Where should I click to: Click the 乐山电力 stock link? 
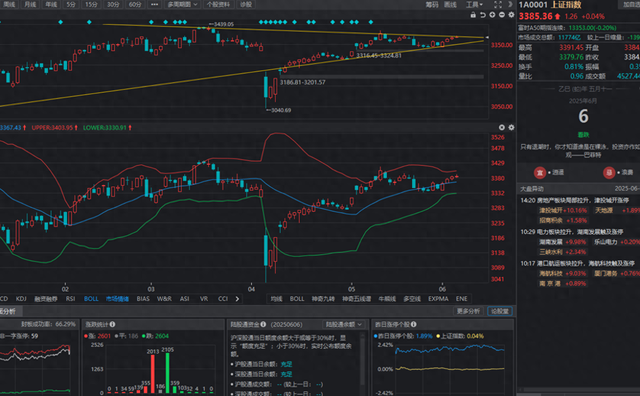coord(605,242)
